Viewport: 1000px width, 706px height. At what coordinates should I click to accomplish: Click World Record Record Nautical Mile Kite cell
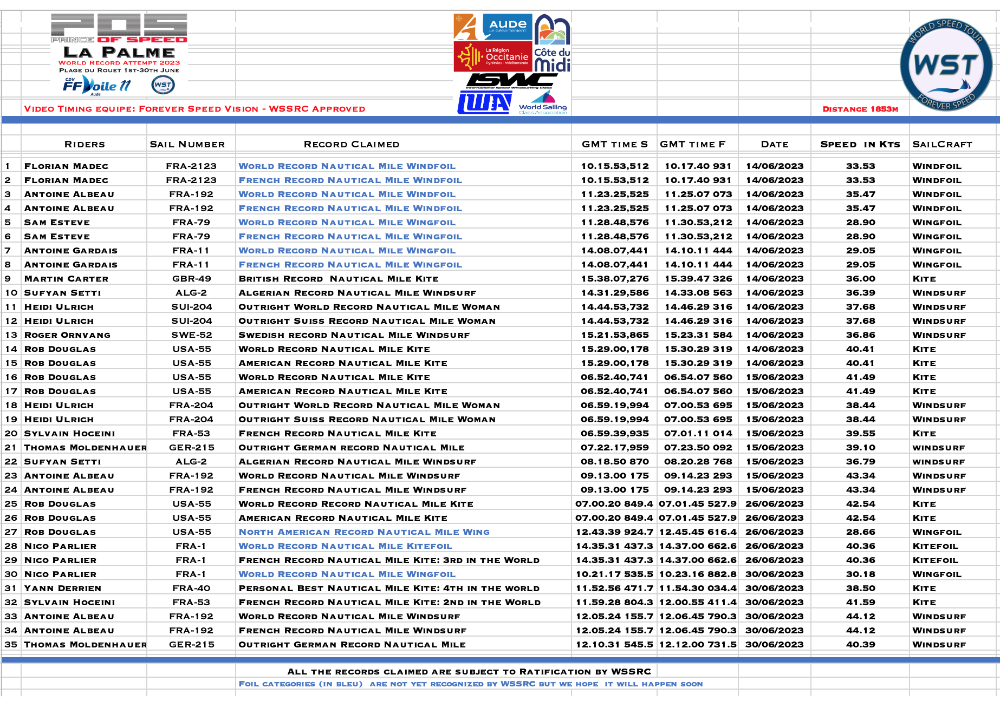pyautogui.click(x=356, y=504)
